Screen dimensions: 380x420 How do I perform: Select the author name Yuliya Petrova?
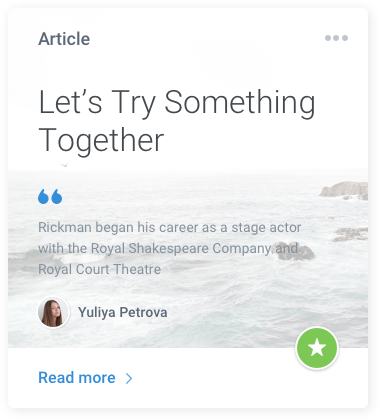(123, 313)
